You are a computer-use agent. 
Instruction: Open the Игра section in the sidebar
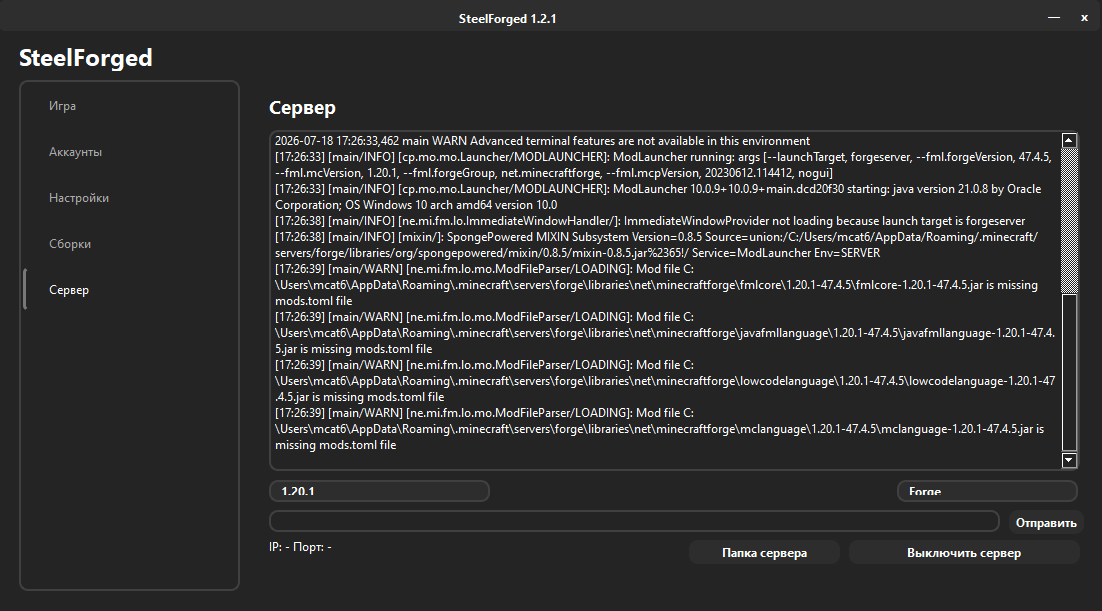[63, 106]
